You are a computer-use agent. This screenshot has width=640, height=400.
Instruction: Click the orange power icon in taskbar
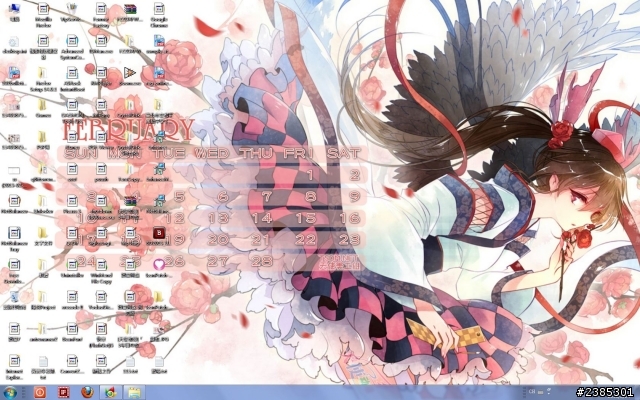point(40,393)
